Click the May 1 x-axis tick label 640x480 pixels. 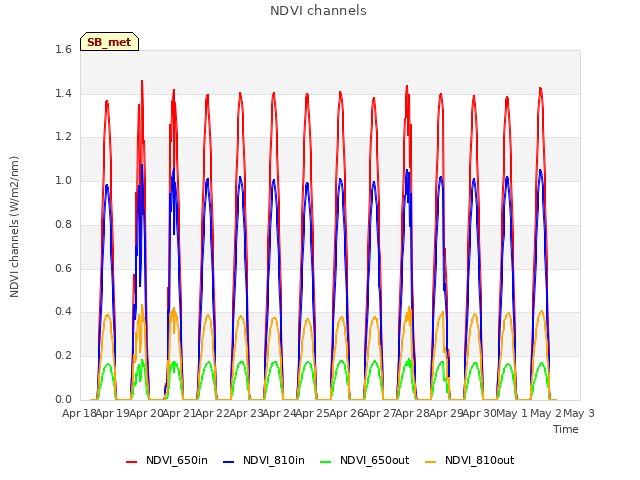pos(512,413)
